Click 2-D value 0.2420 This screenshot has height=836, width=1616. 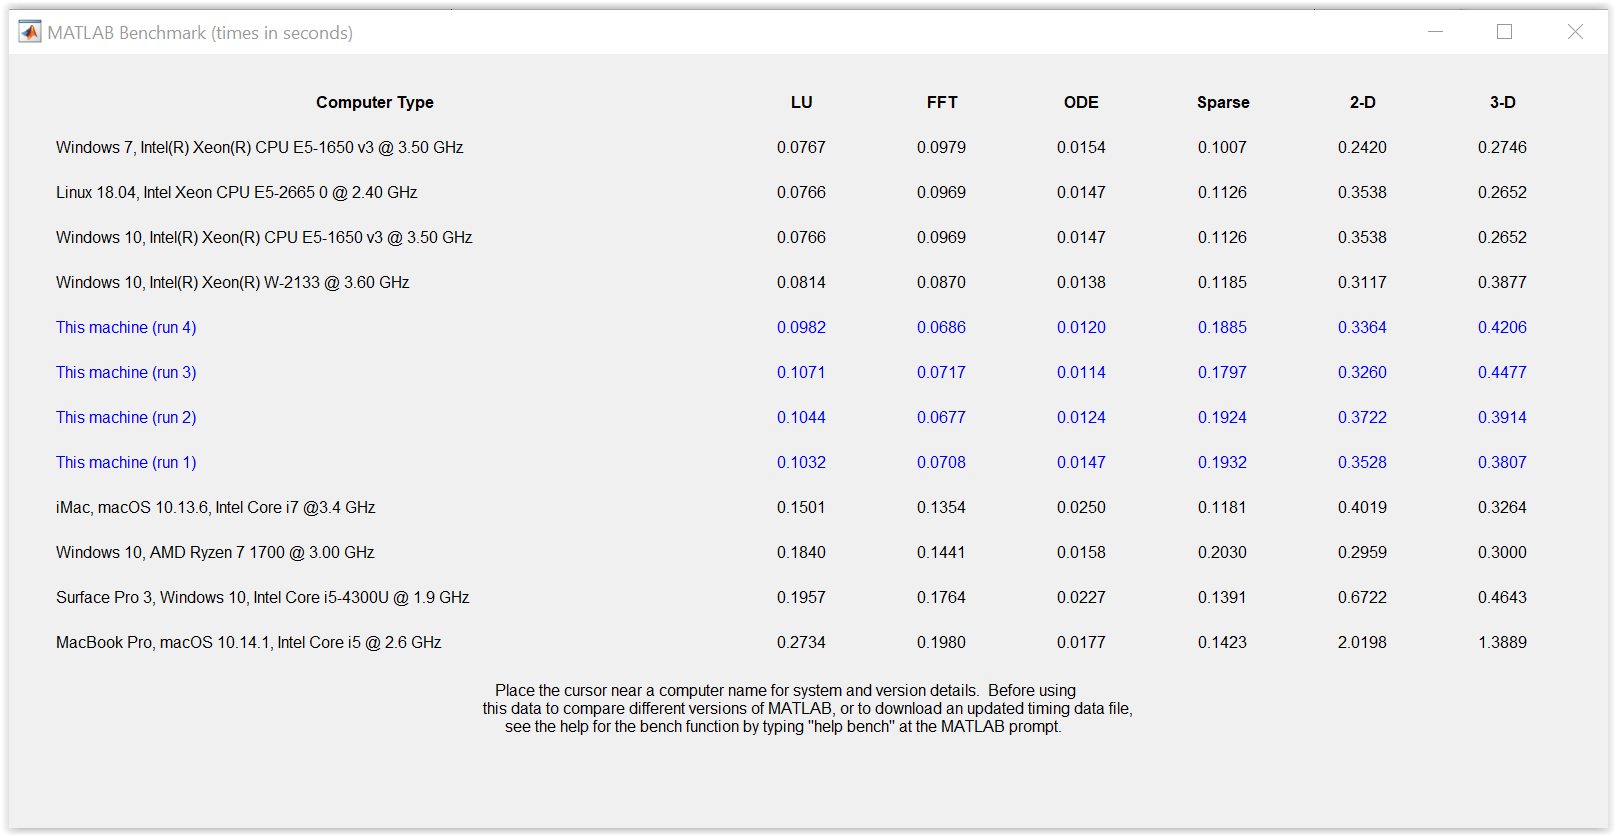1363,147
